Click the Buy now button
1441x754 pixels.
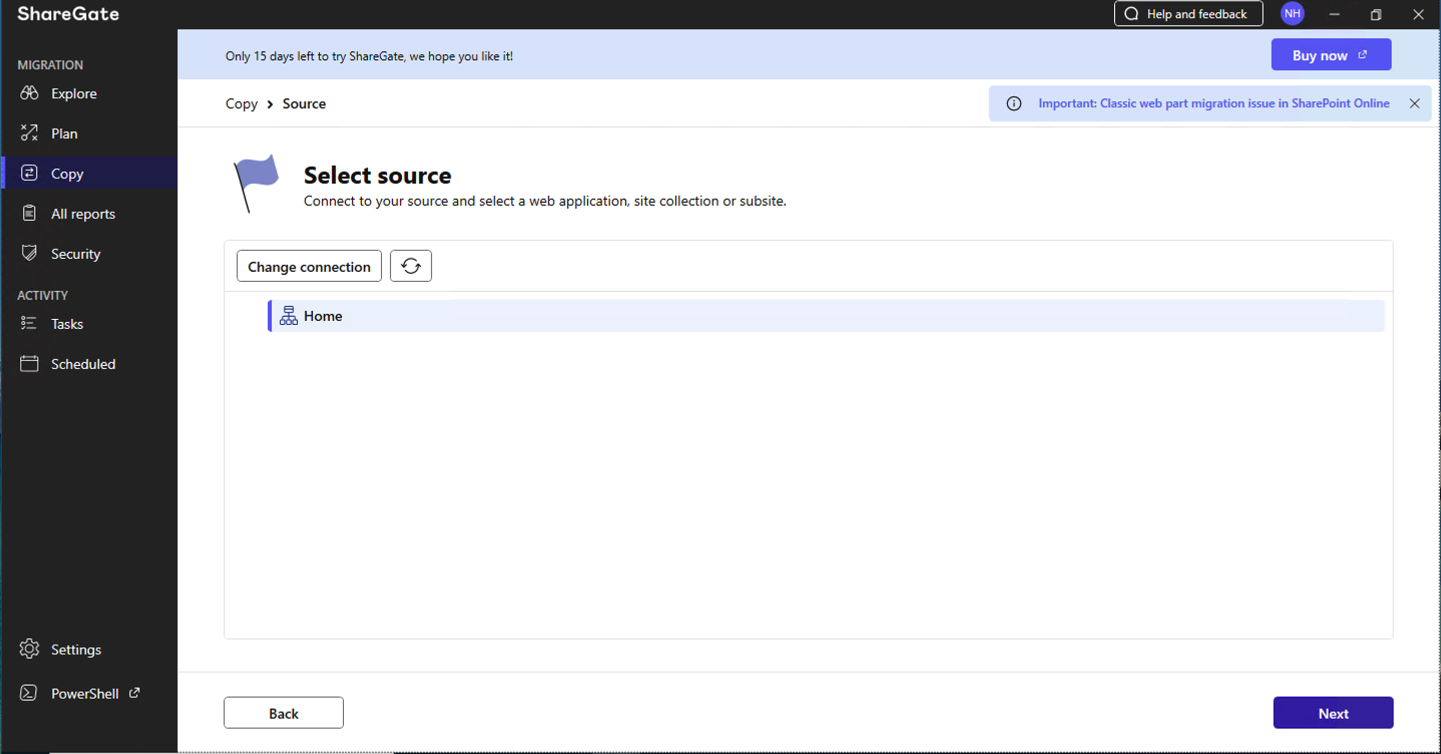(x=1331, y=55)
